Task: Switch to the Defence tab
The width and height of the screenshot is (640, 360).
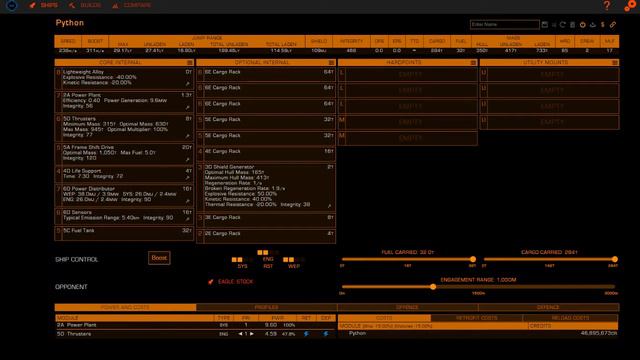Action: click(549, 307)
